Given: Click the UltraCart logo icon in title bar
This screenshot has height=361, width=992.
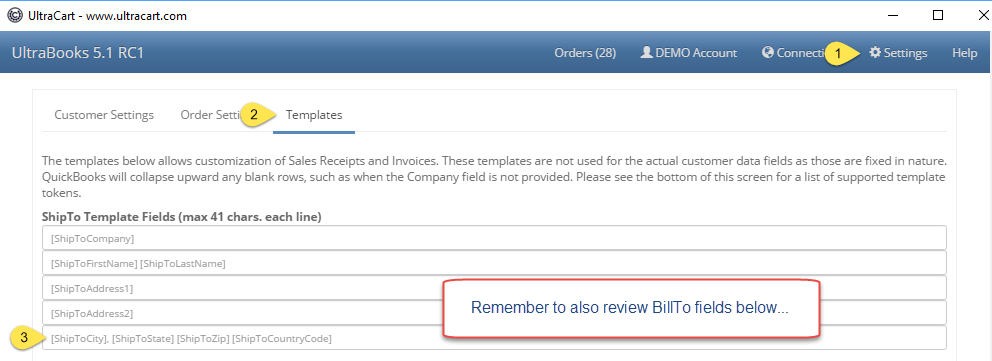Looking at the screenshot, I should point(14,16).
